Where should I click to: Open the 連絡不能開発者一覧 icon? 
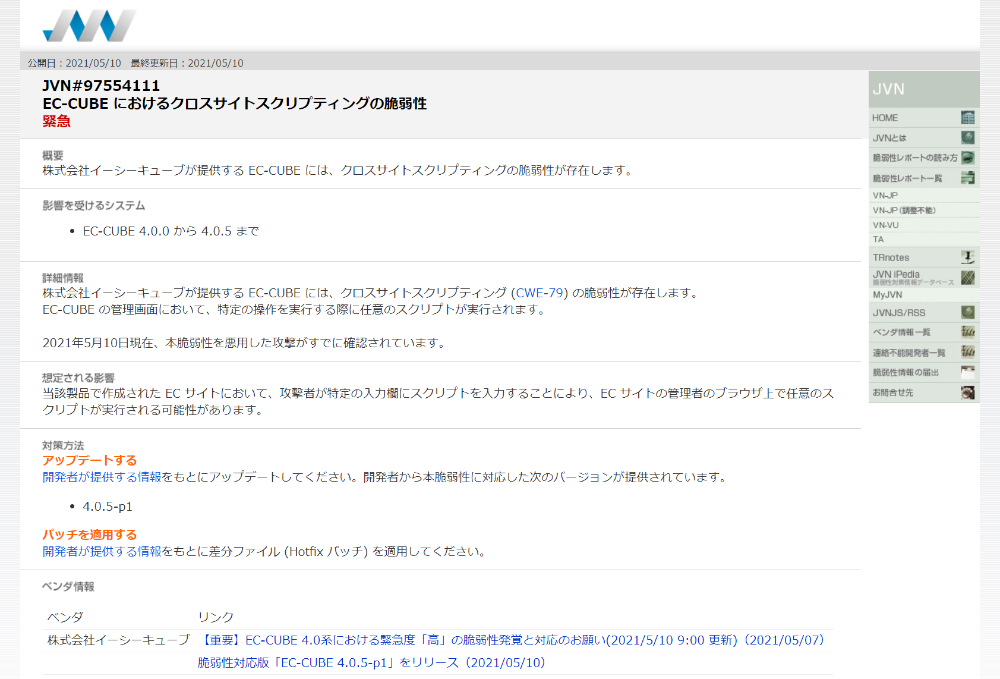point(967,353)
